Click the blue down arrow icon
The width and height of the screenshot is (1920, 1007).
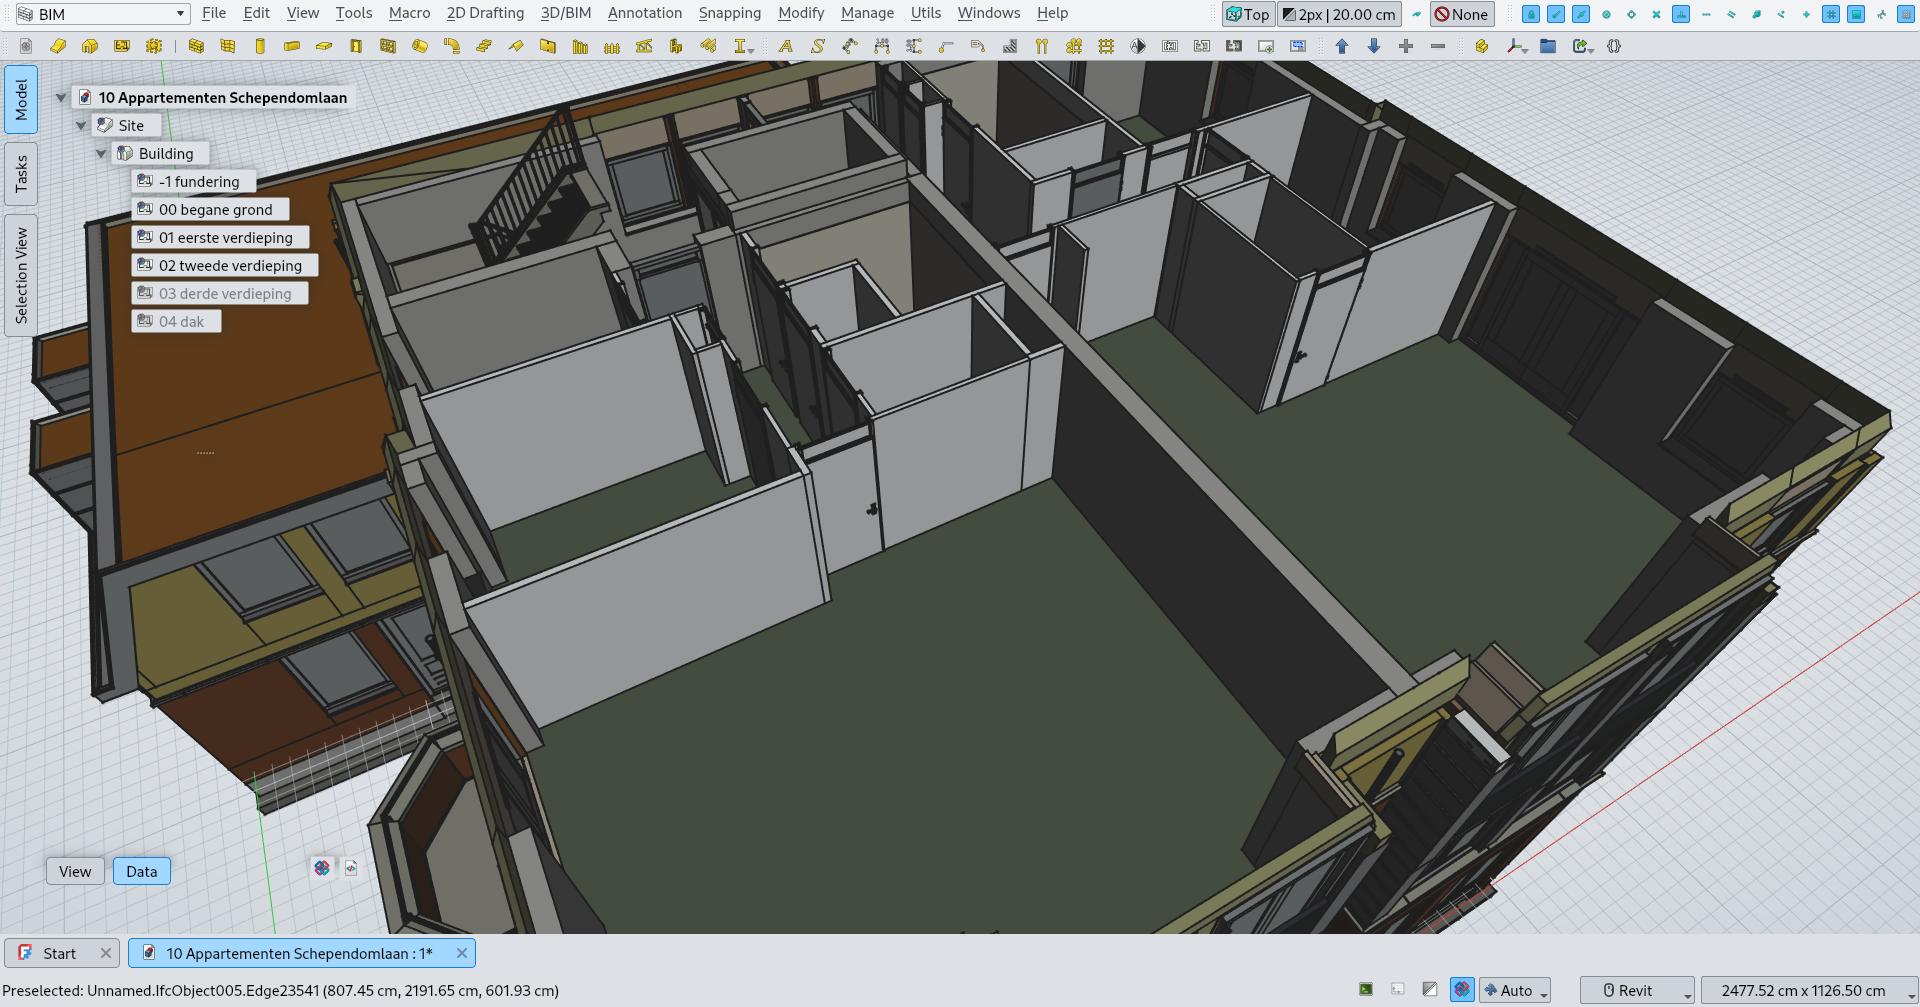(1374, 46)
